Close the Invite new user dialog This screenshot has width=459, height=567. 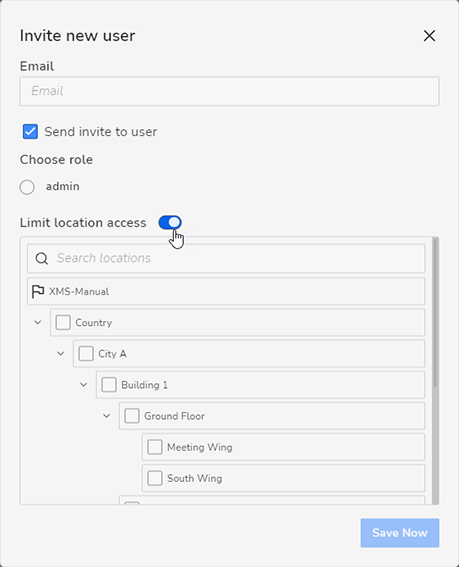pyautogui.click(x=429, y=35)
